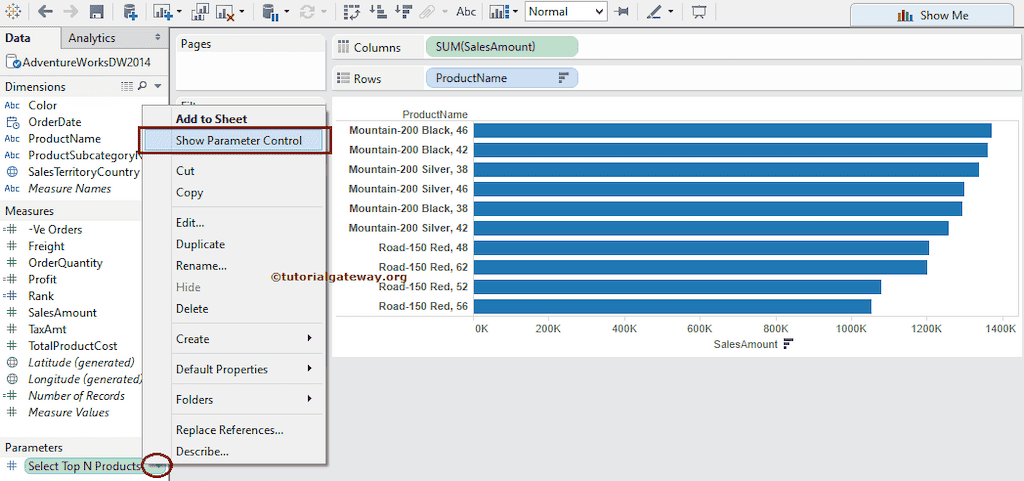Click the Save workbook toolbar icon
Screen dimensions: 1024x481
click(97, 13)
